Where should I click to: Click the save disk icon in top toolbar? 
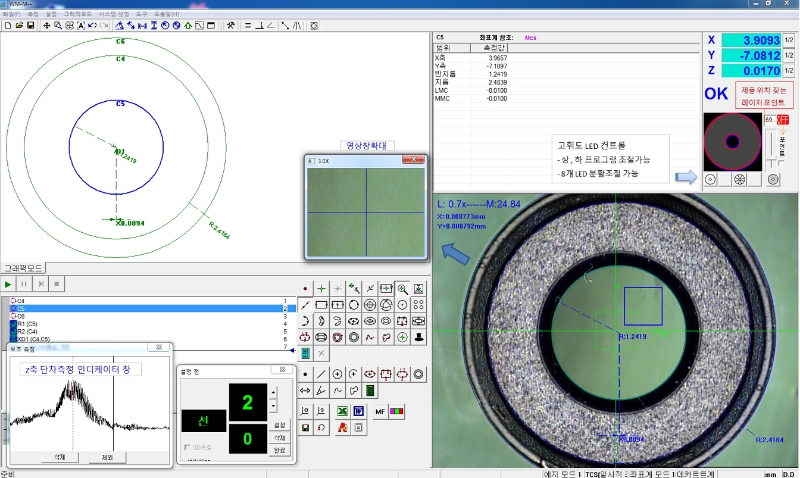31,25
